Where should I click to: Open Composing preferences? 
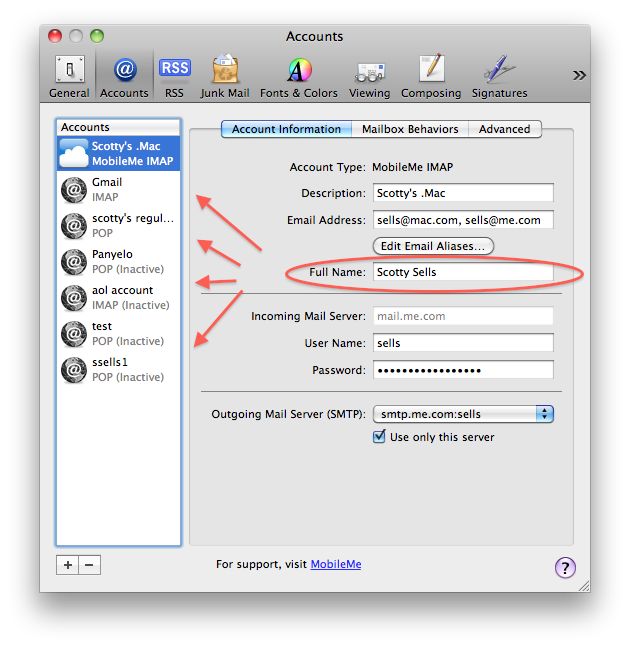click(431, 76)
